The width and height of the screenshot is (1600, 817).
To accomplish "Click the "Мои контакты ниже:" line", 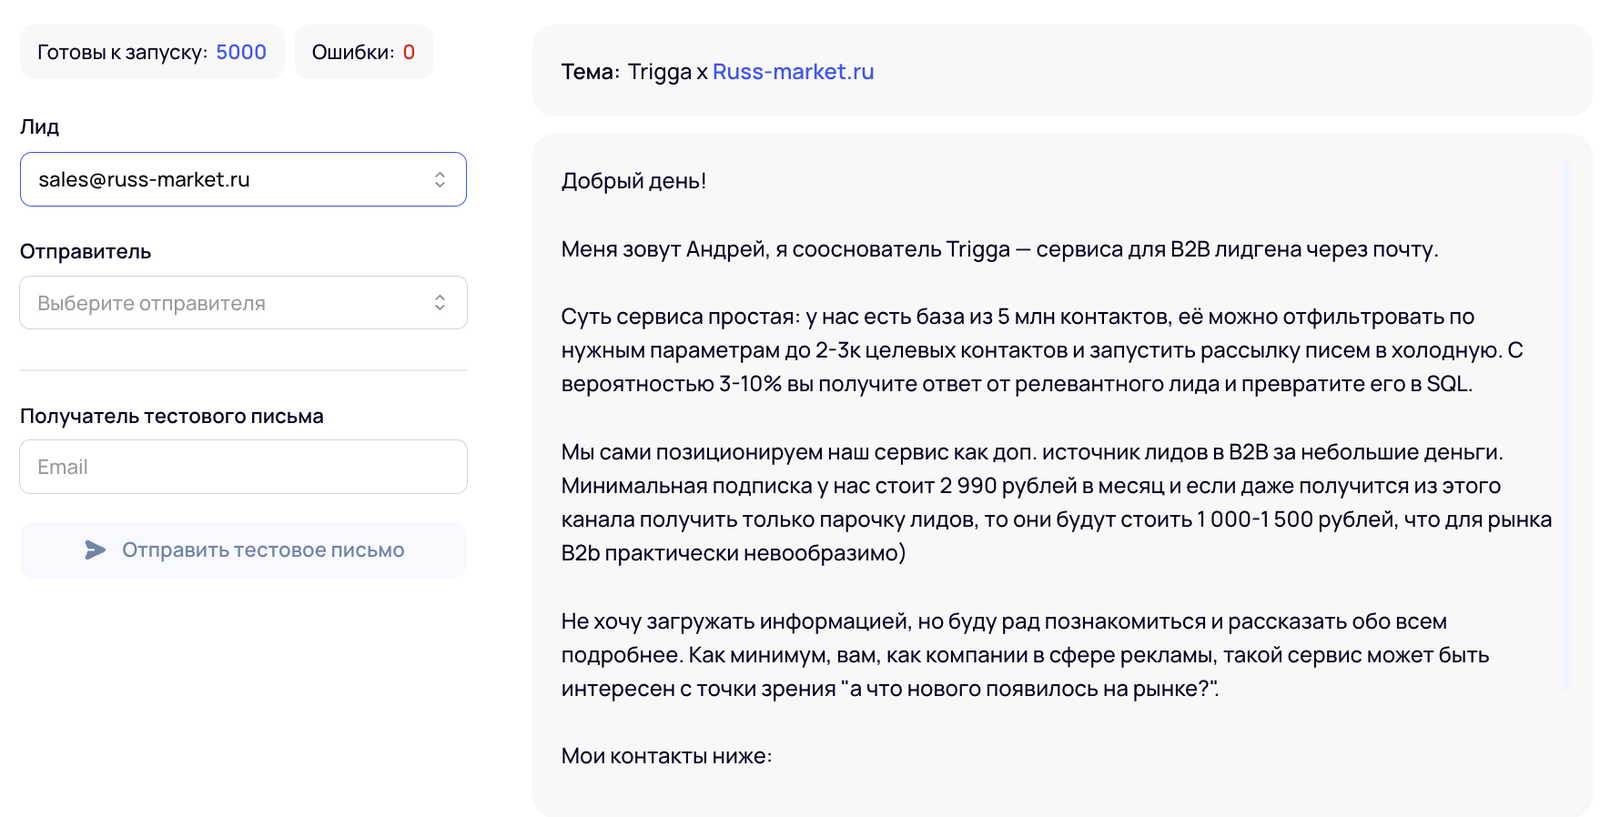I will click(667, 756).
